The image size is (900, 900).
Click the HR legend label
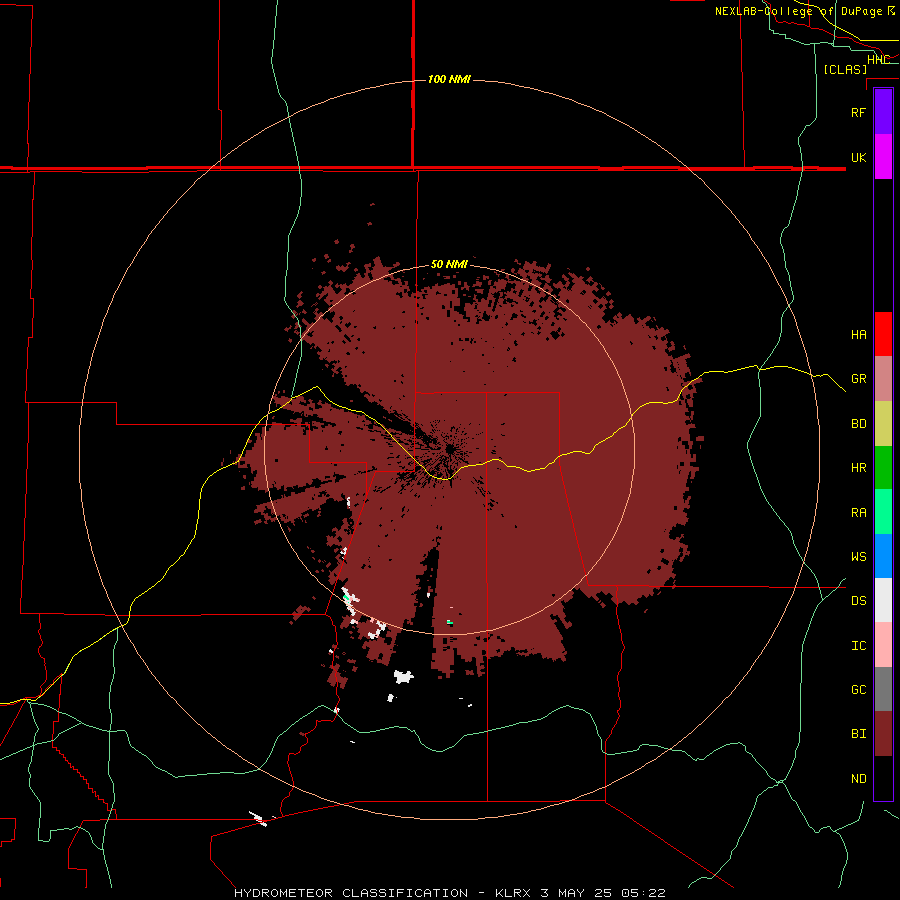(858, 468)
